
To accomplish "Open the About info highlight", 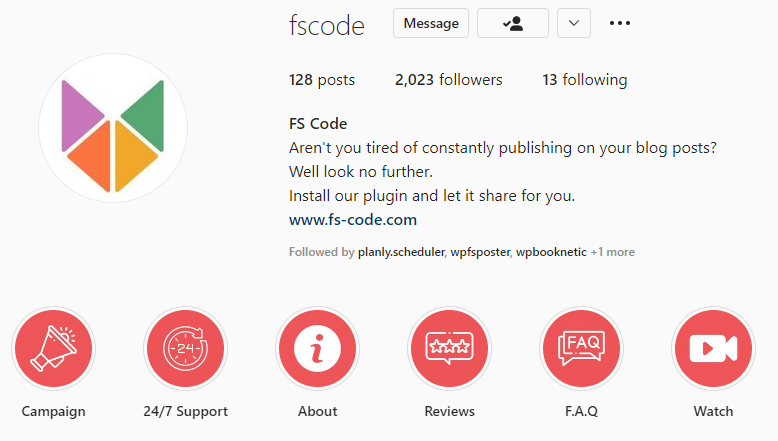I will point(318,348).
